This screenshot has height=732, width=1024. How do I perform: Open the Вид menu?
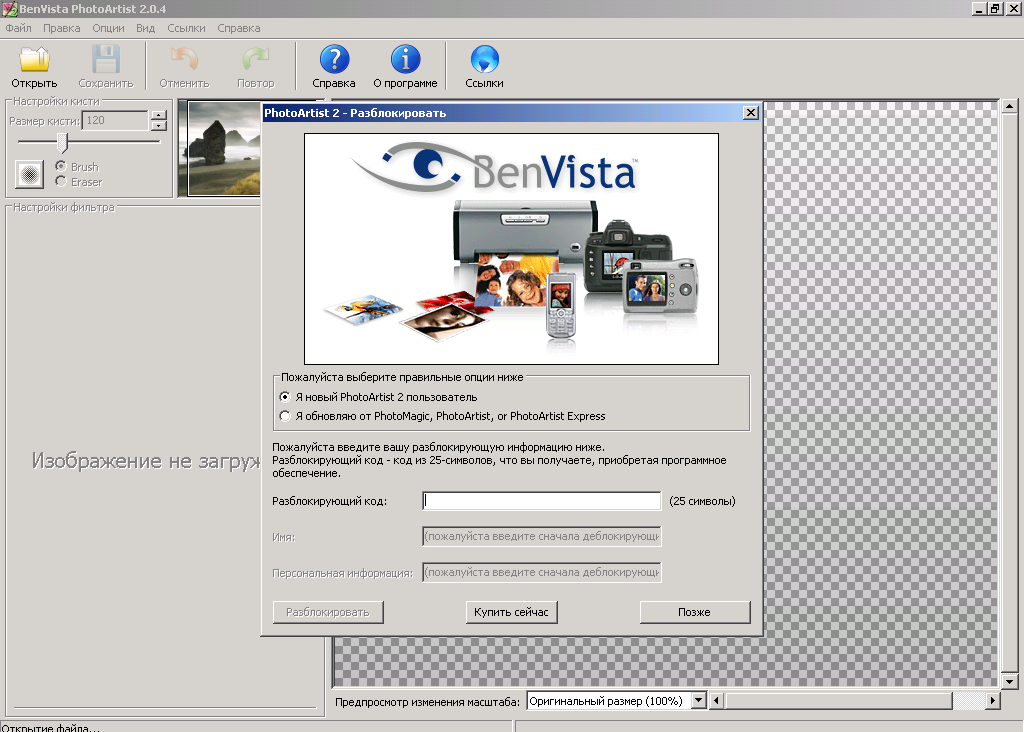[x=146, y=28]
